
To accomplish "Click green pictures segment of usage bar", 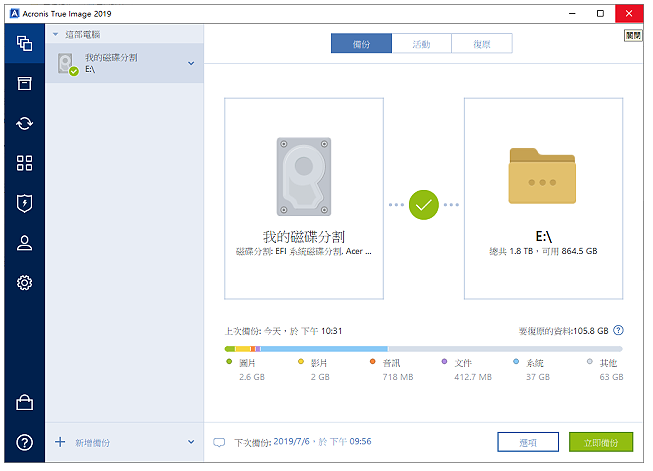I will point(229,349).
